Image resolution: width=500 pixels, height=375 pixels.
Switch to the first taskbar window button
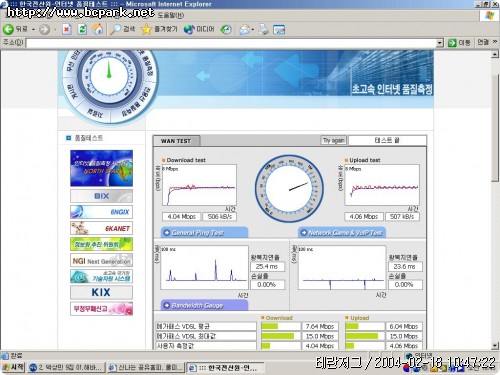[x=66, y=367]
